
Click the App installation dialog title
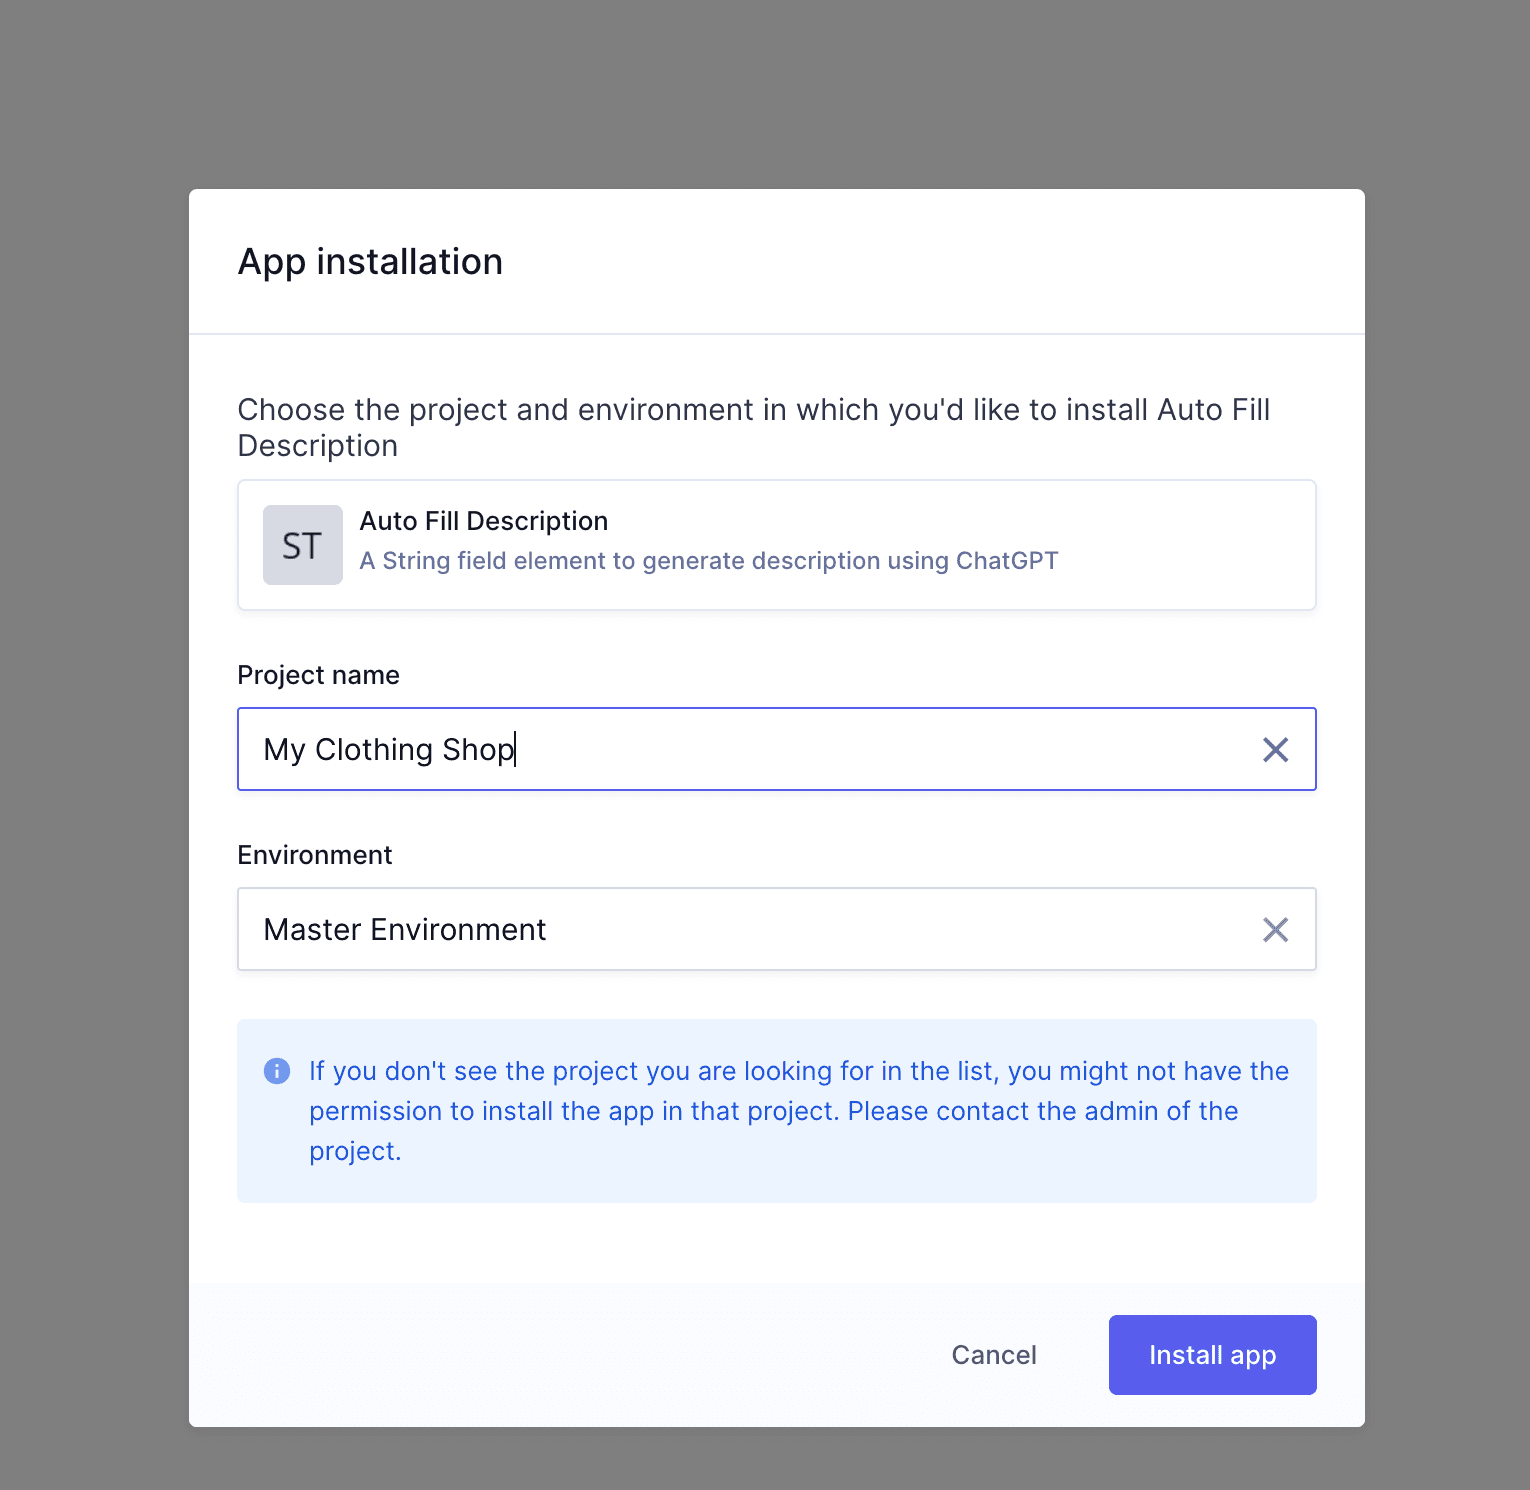(x=370, y=261)
